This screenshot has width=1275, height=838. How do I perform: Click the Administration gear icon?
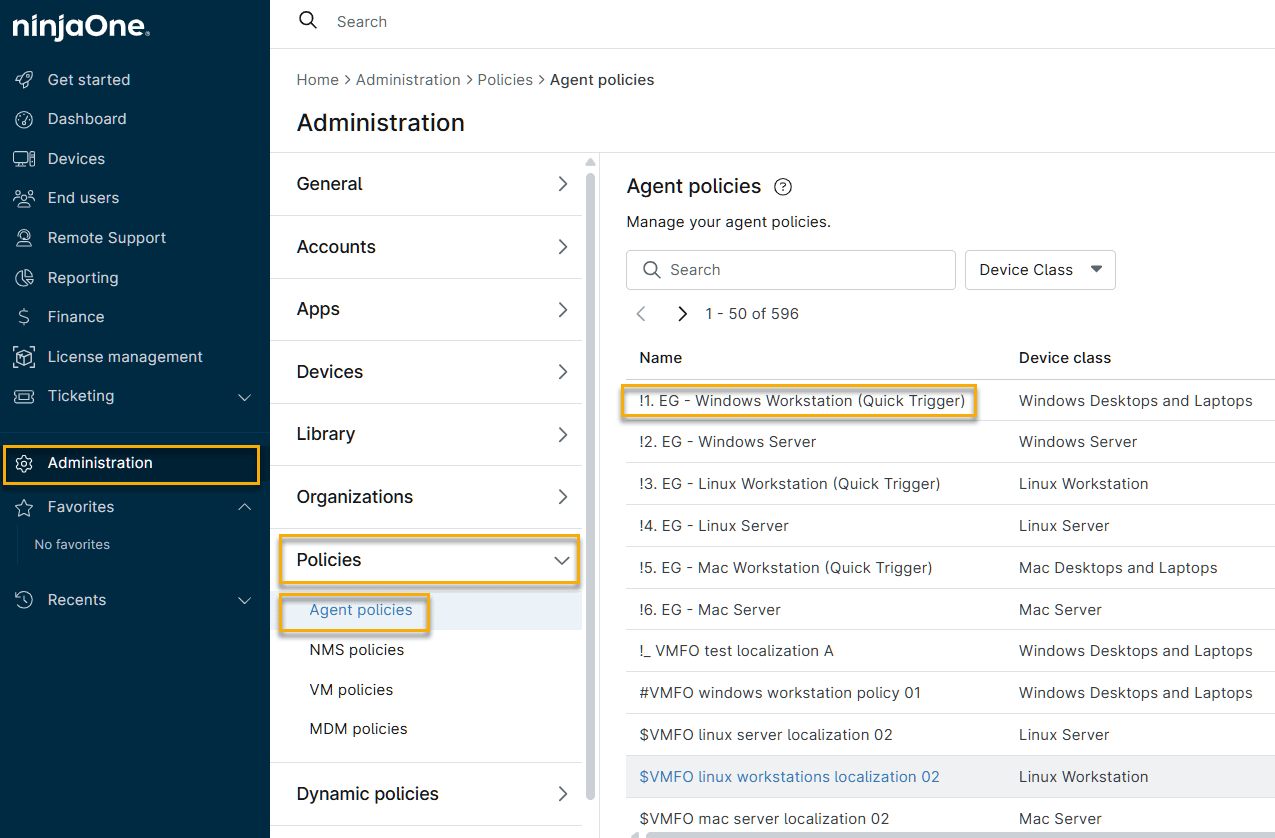[25, 463]
